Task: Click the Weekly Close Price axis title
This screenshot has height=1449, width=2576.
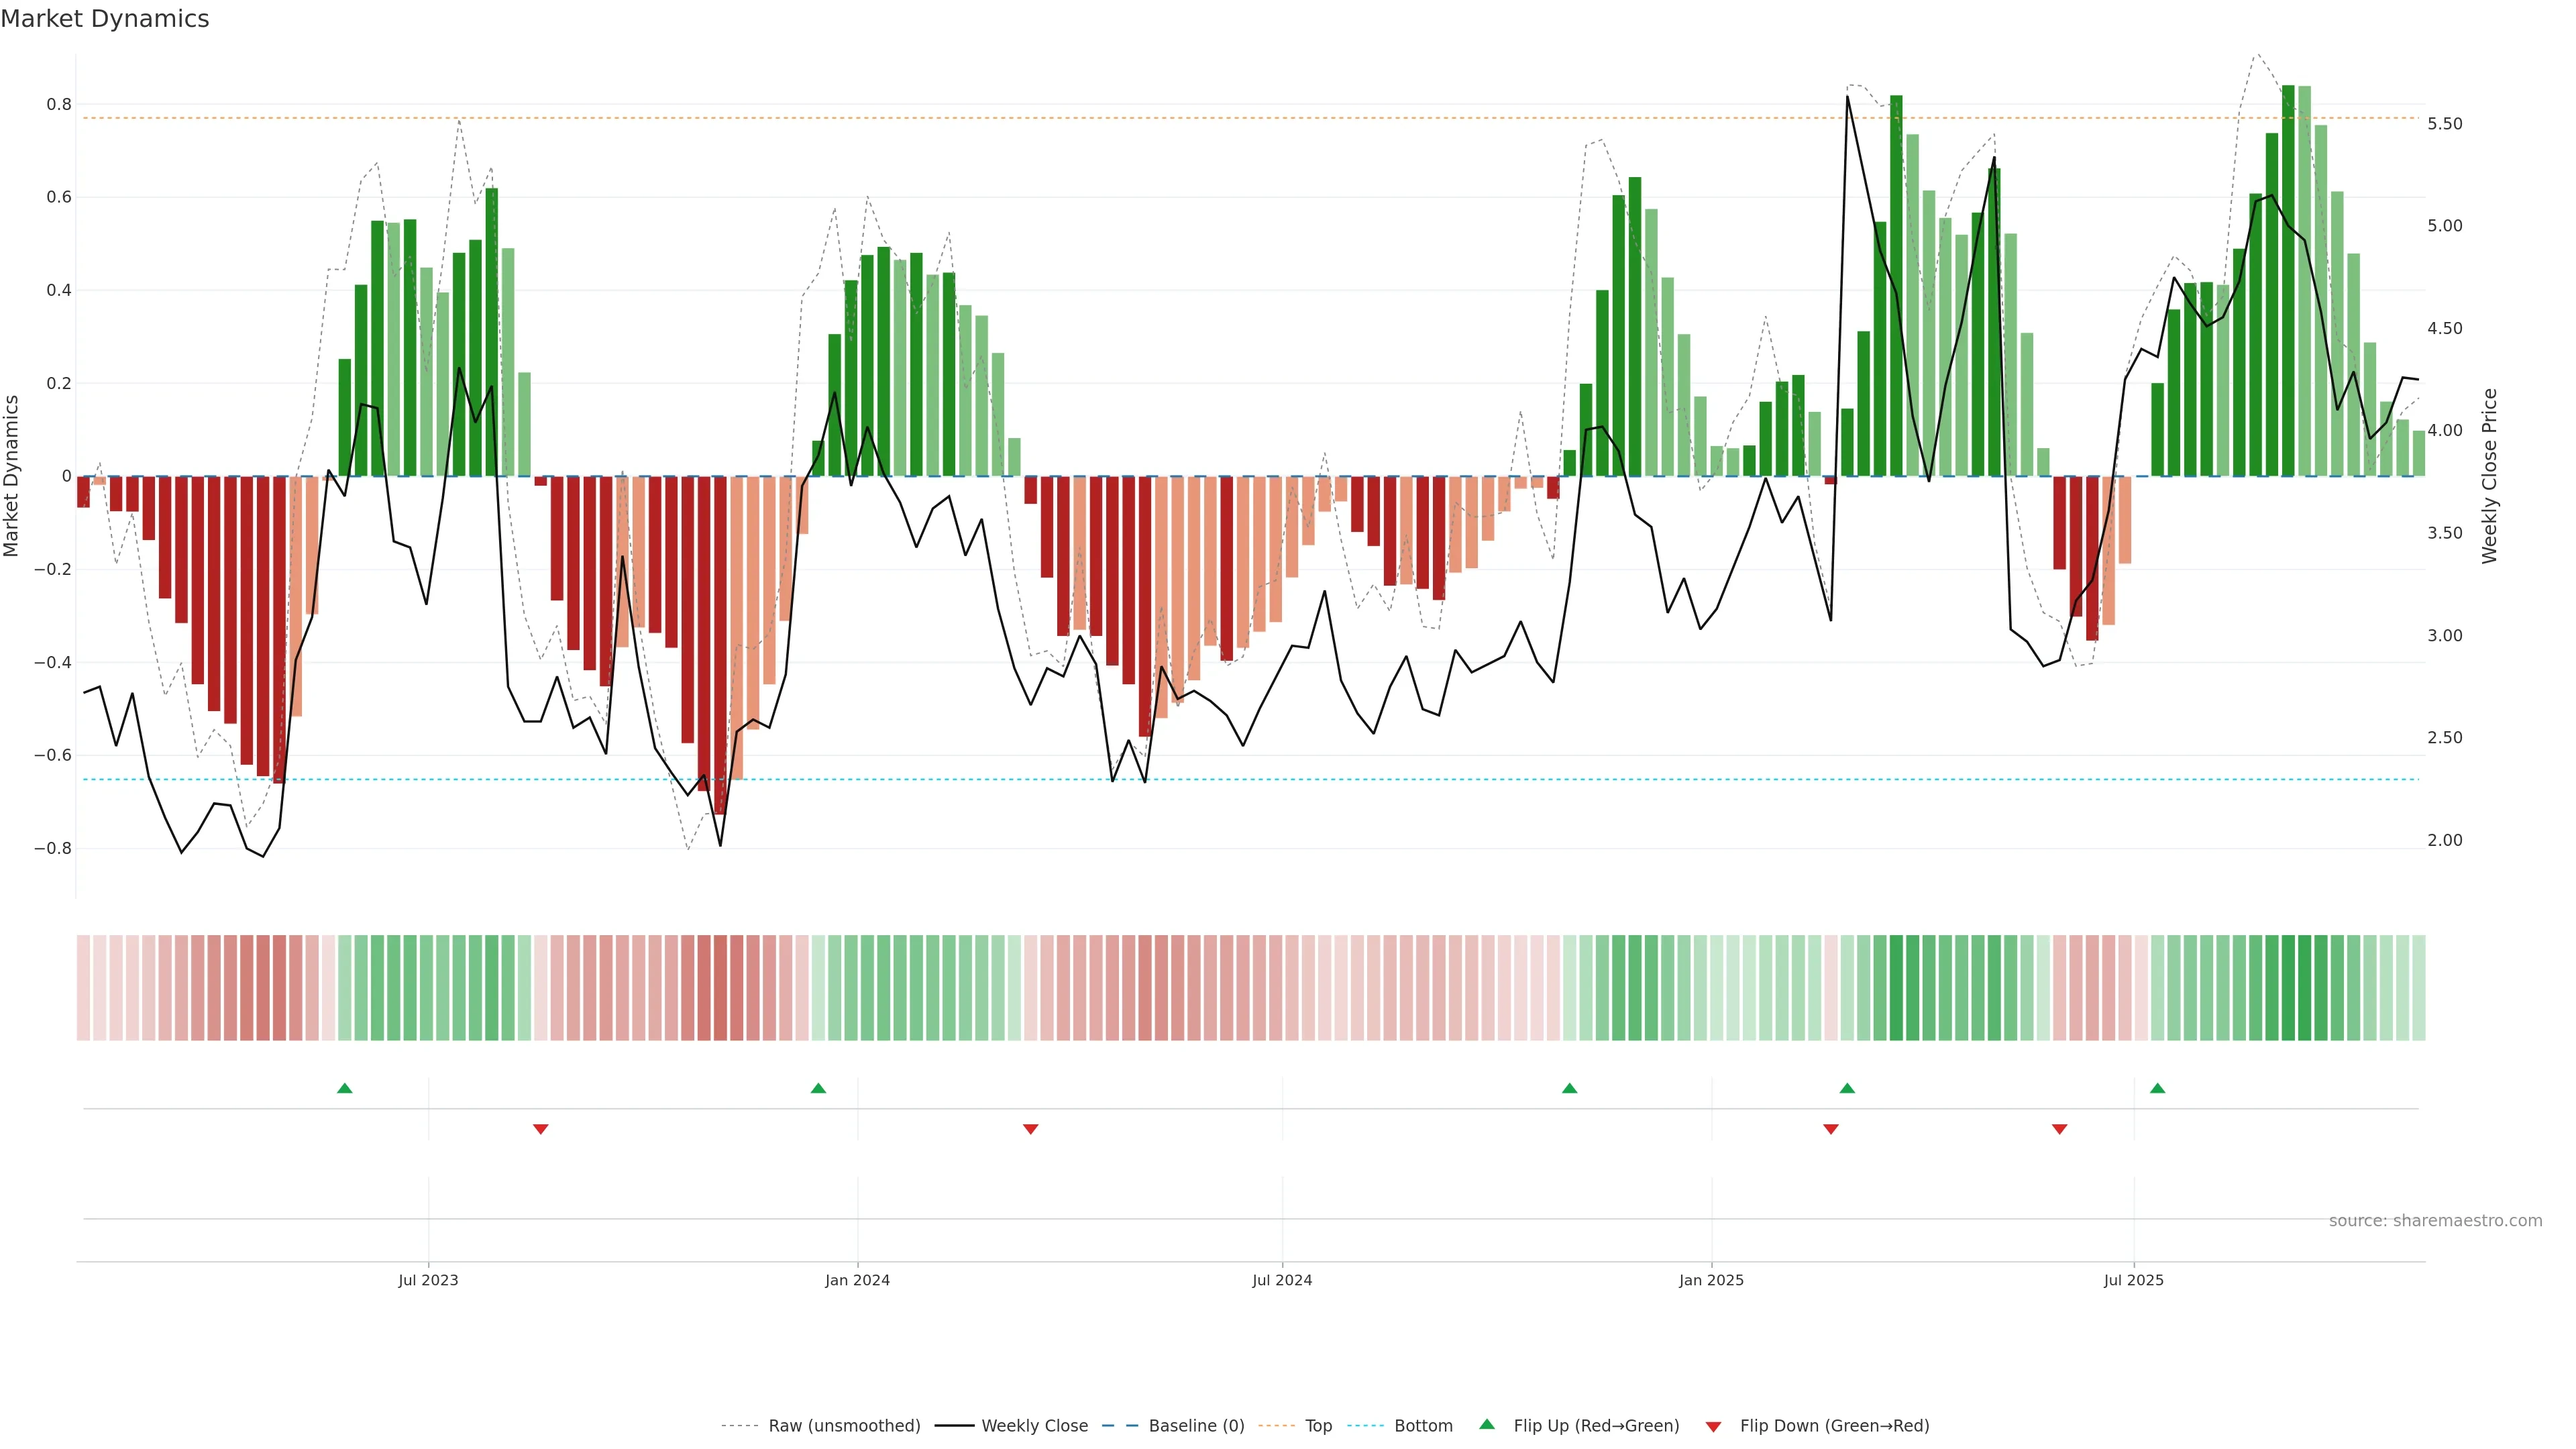Action: (x=2489, y=476)
